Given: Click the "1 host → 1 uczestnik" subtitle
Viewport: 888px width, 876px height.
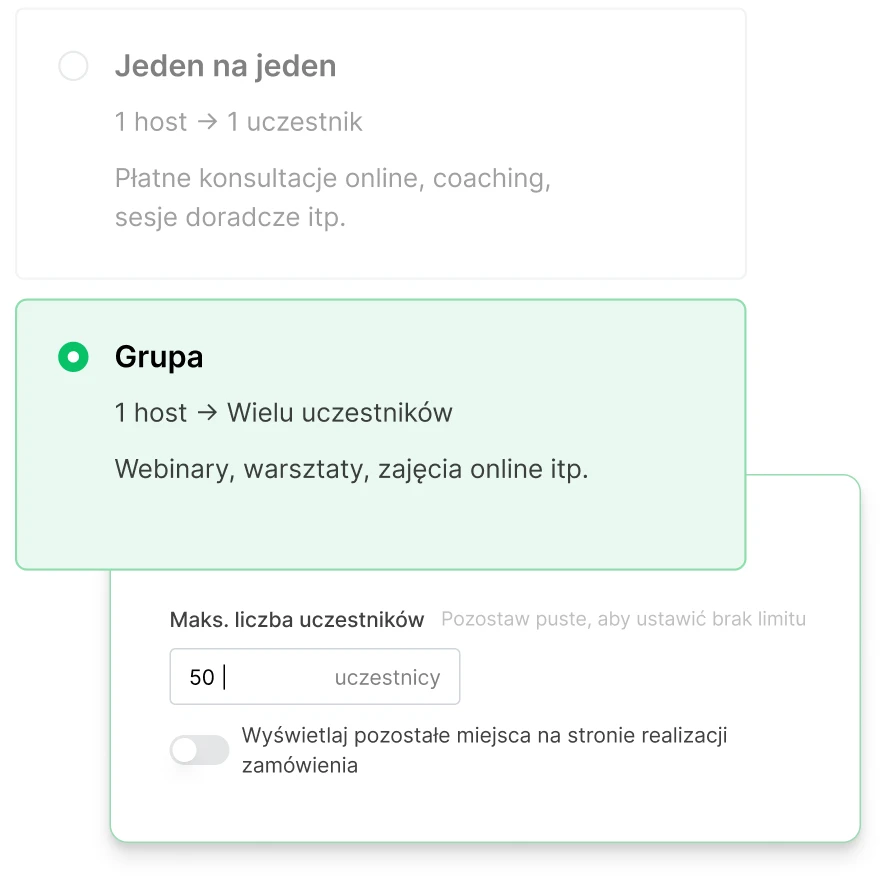Looking at the screenshot, I should (238, 122).
